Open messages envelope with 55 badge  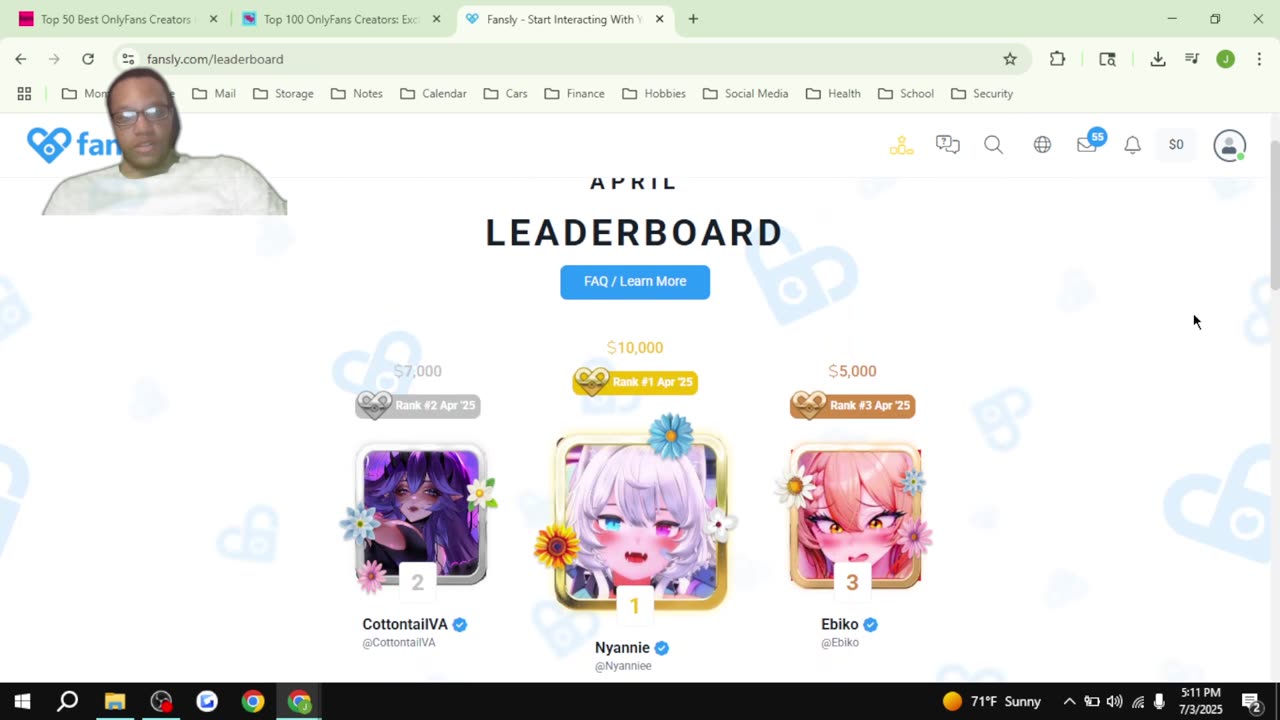(1088, 144)
